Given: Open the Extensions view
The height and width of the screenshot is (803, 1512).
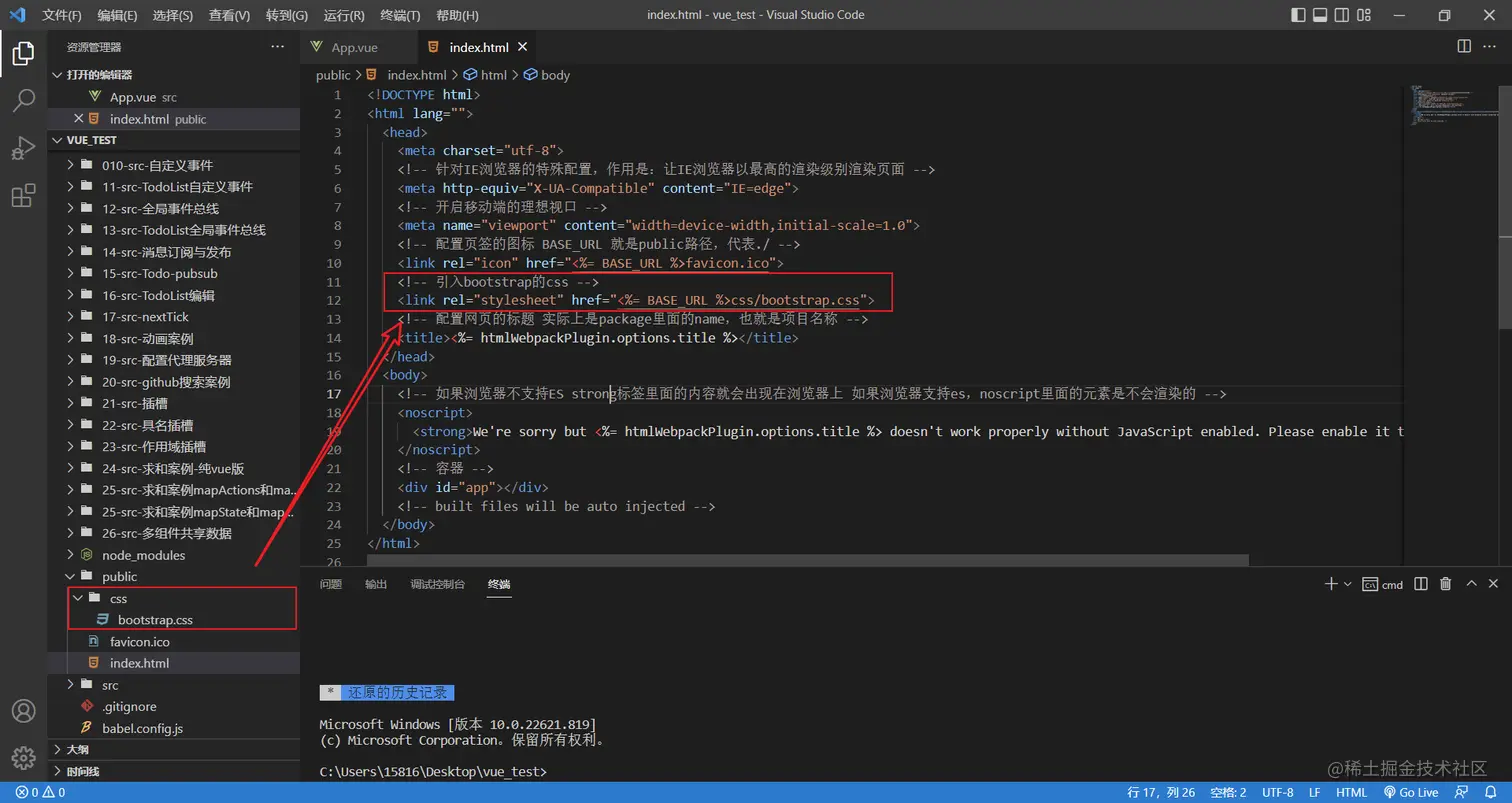Looking at the screenshot, I should point(23,196).
